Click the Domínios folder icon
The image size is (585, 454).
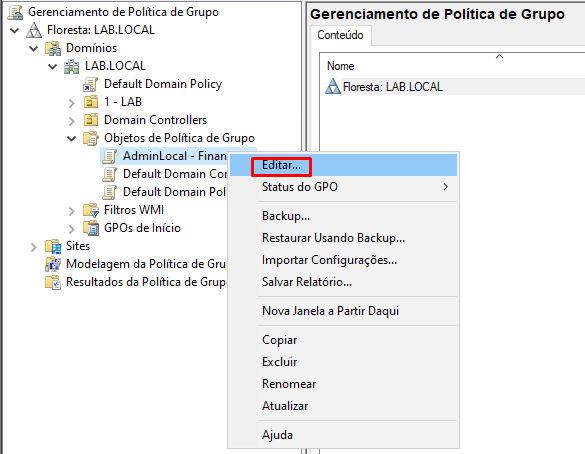[x=53, y=48]
